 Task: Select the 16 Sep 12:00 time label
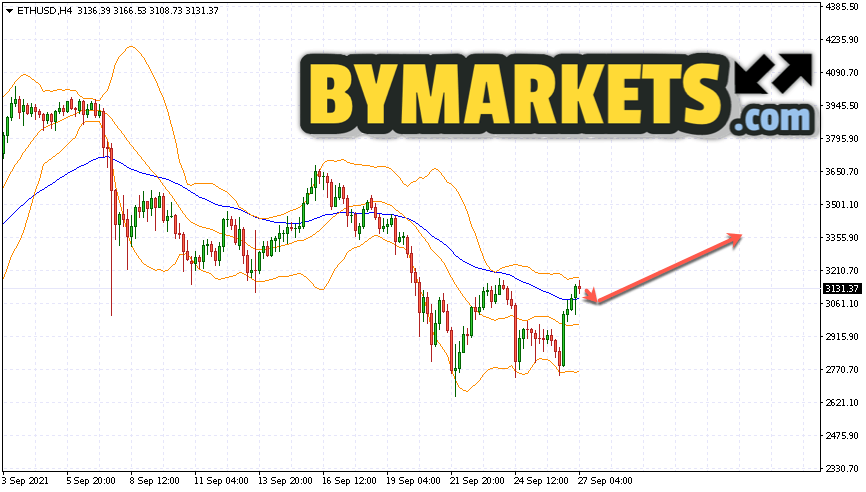coord(348,481)
